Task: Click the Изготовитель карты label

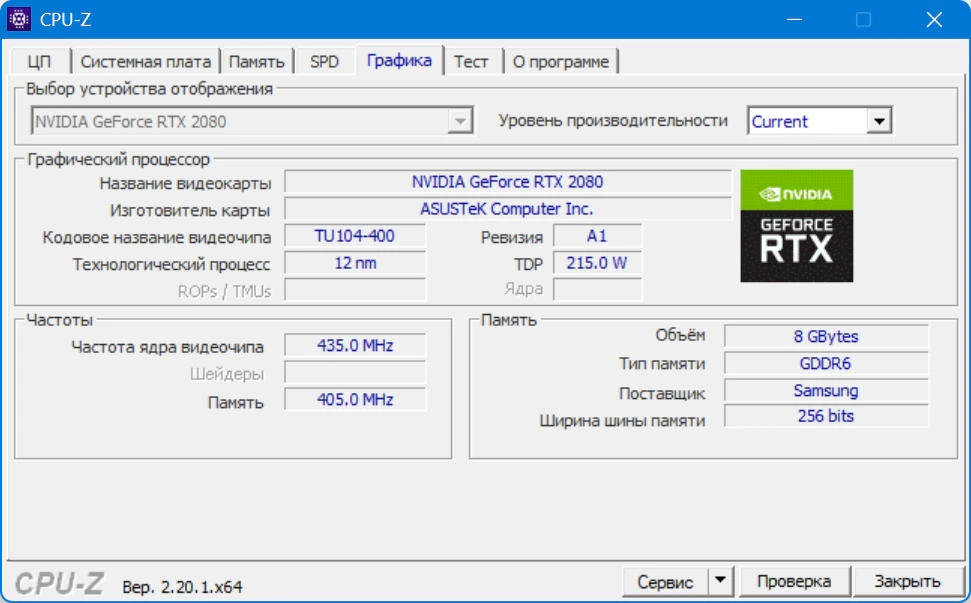Action: pos(190,211)
